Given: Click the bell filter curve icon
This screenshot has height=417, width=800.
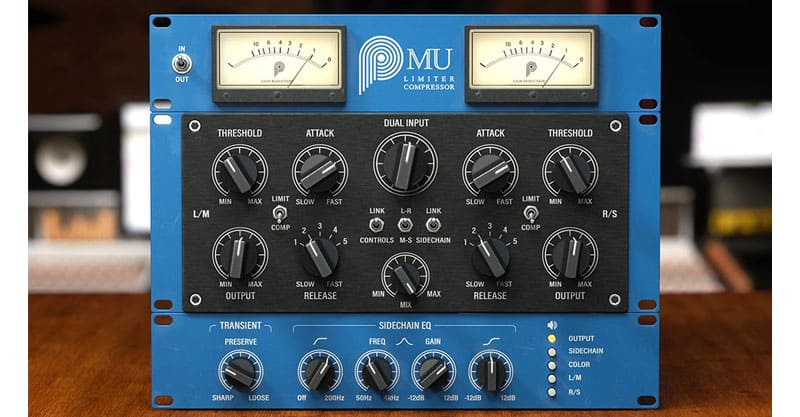Looking at the screenshot, I should (405, 341).
